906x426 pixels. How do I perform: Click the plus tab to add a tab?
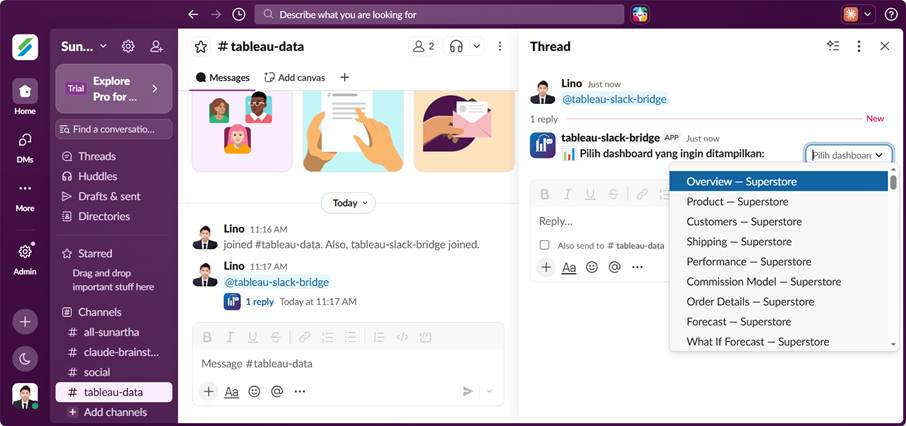pos(344,77)
